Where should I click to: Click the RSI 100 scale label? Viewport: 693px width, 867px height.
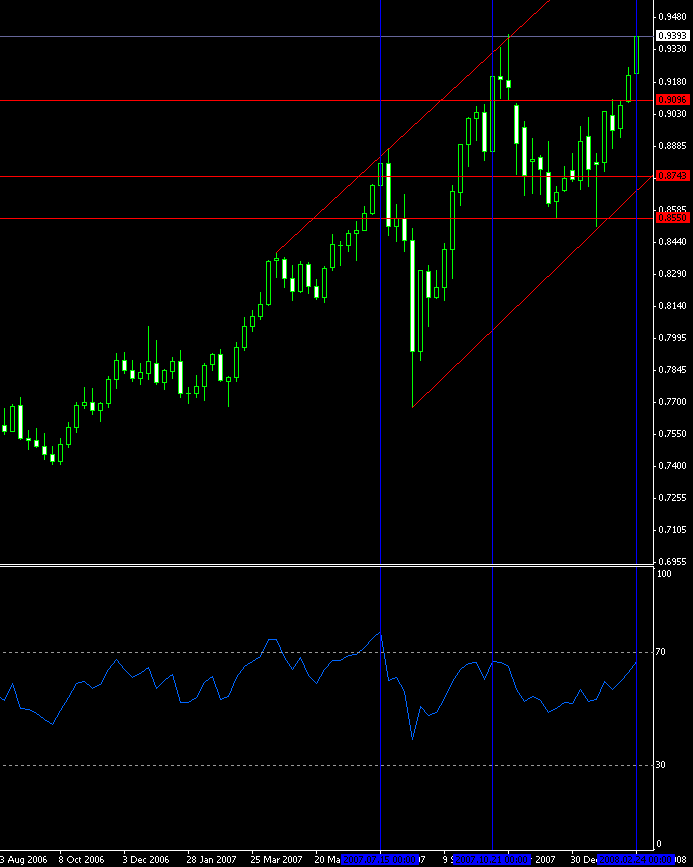[x=663, y=574]
